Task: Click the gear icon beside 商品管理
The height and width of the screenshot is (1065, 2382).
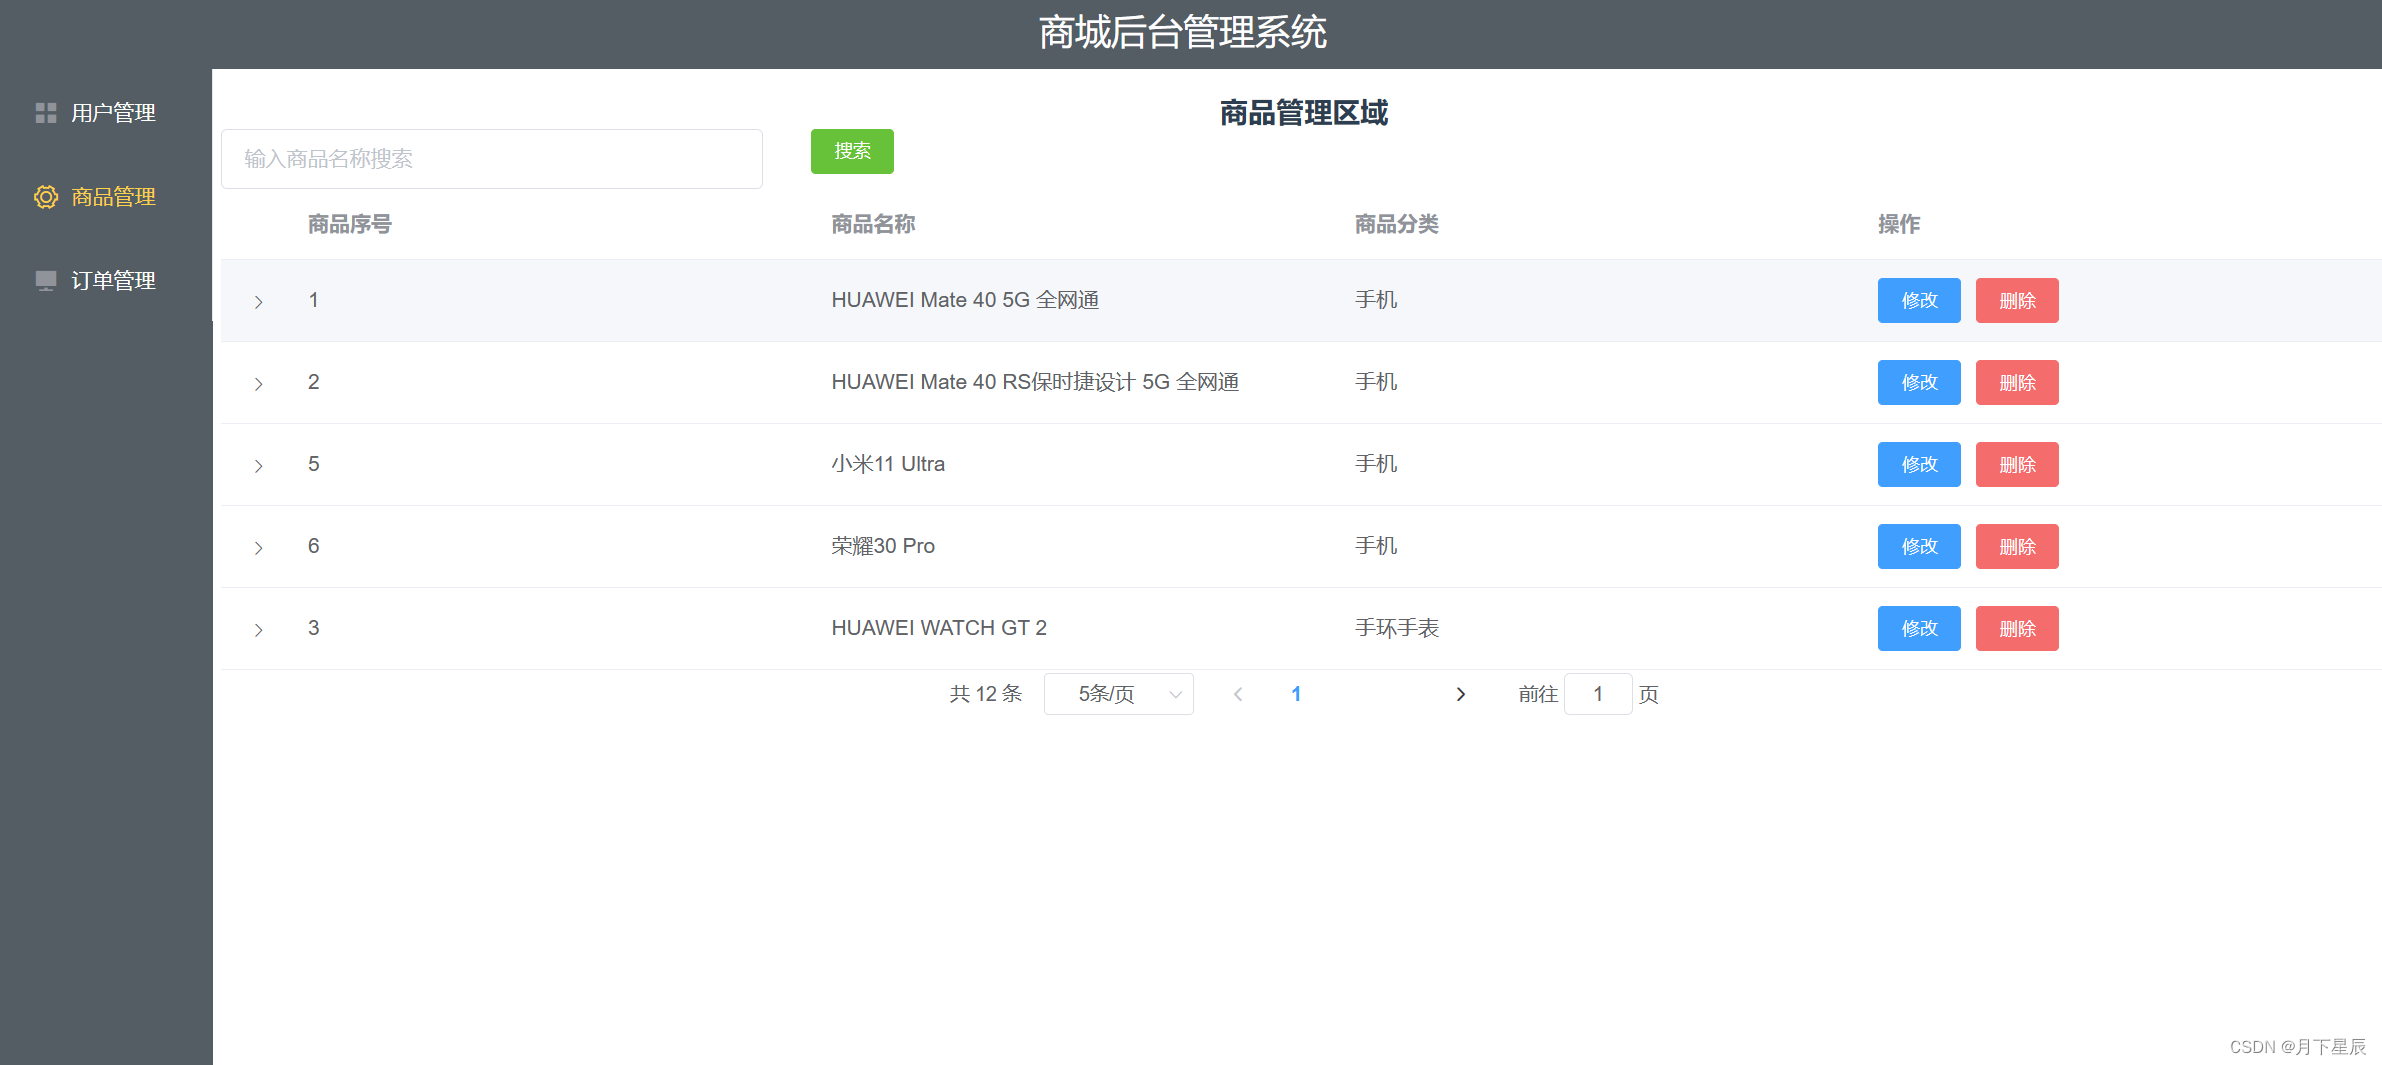Action: coord(45,197)
